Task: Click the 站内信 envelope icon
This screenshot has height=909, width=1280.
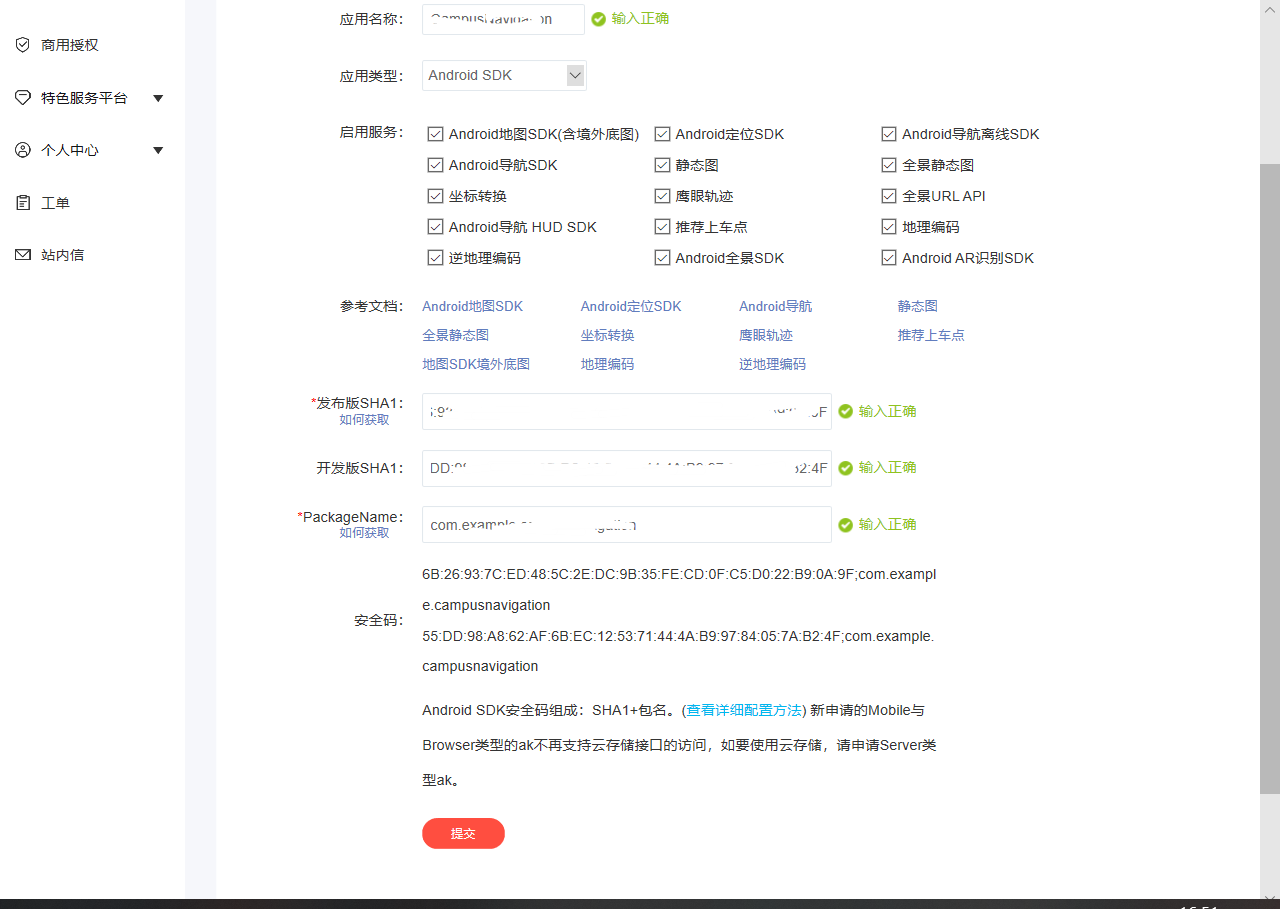Action: (x=22, y=254)
